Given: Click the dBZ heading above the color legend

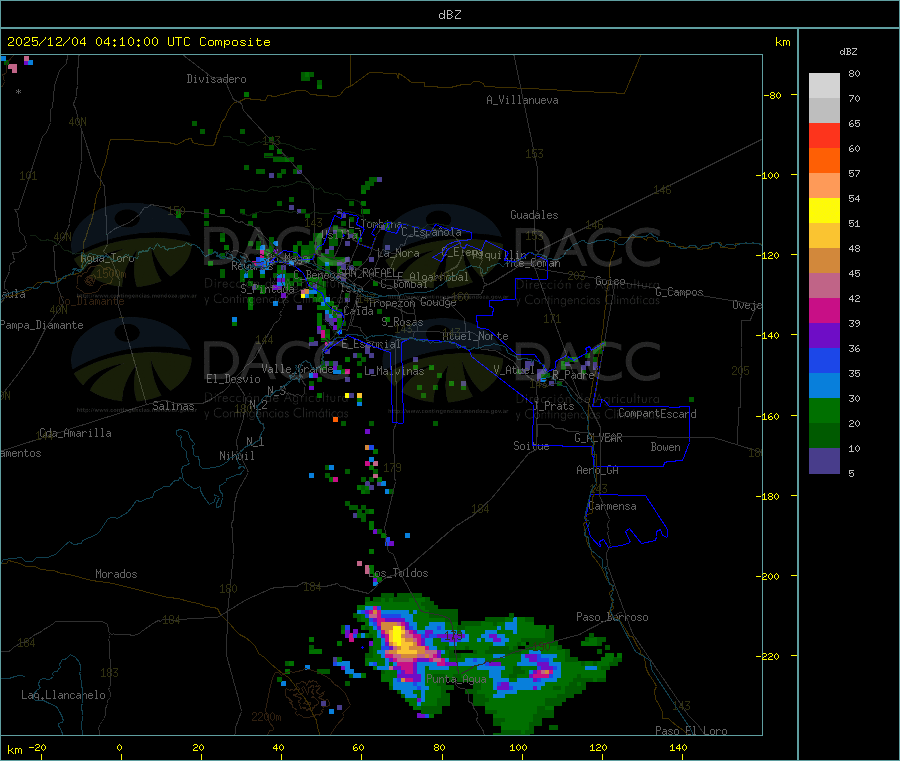Looking at the screenshot, I should (x=848, y=52).
